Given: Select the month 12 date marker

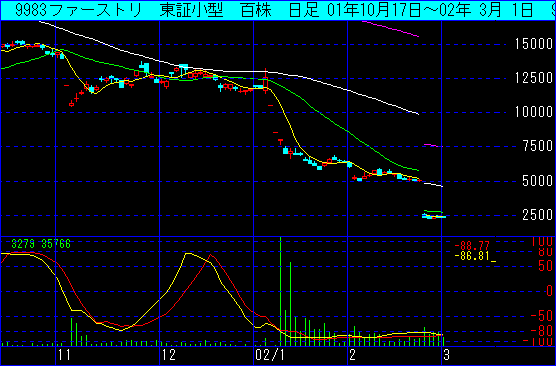Looking at the screenshot, I should (169, 354).
